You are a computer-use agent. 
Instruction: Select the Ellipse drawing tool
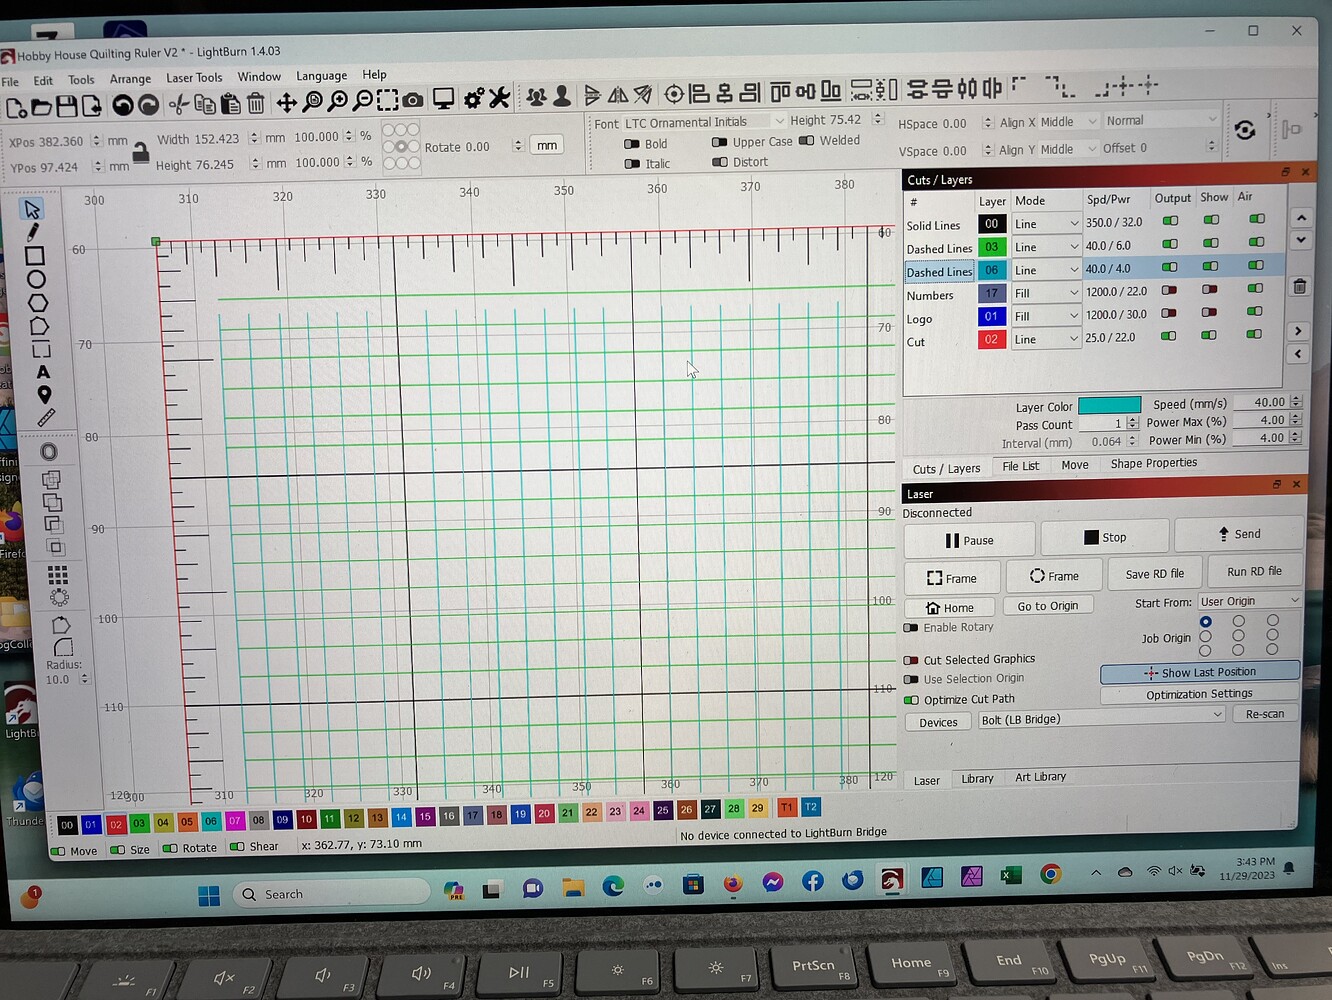pyautogui.click(x=36, y=280)
